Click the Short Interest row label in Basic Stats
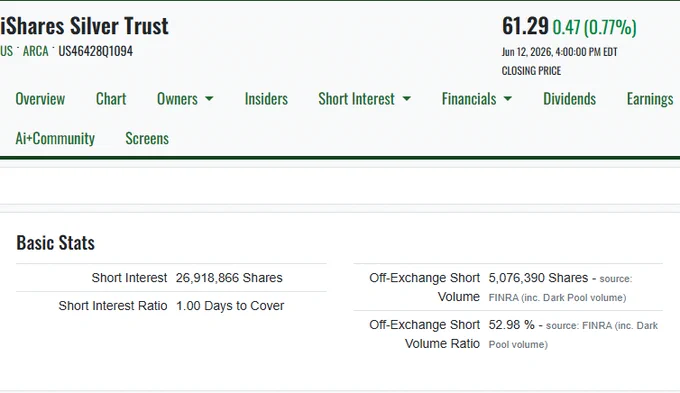The image size is (680, 393). coord(129,278)
